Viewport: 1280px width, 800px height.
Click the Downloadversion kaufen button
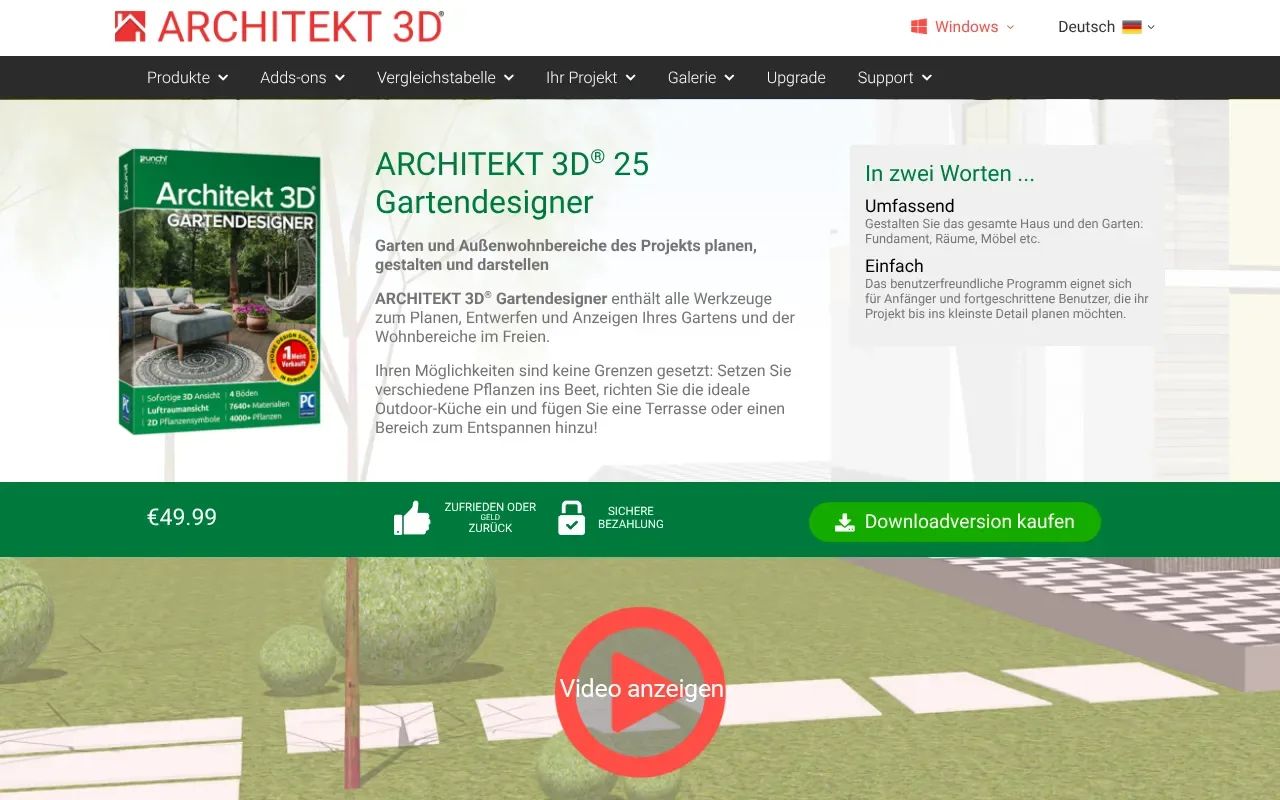954,521
